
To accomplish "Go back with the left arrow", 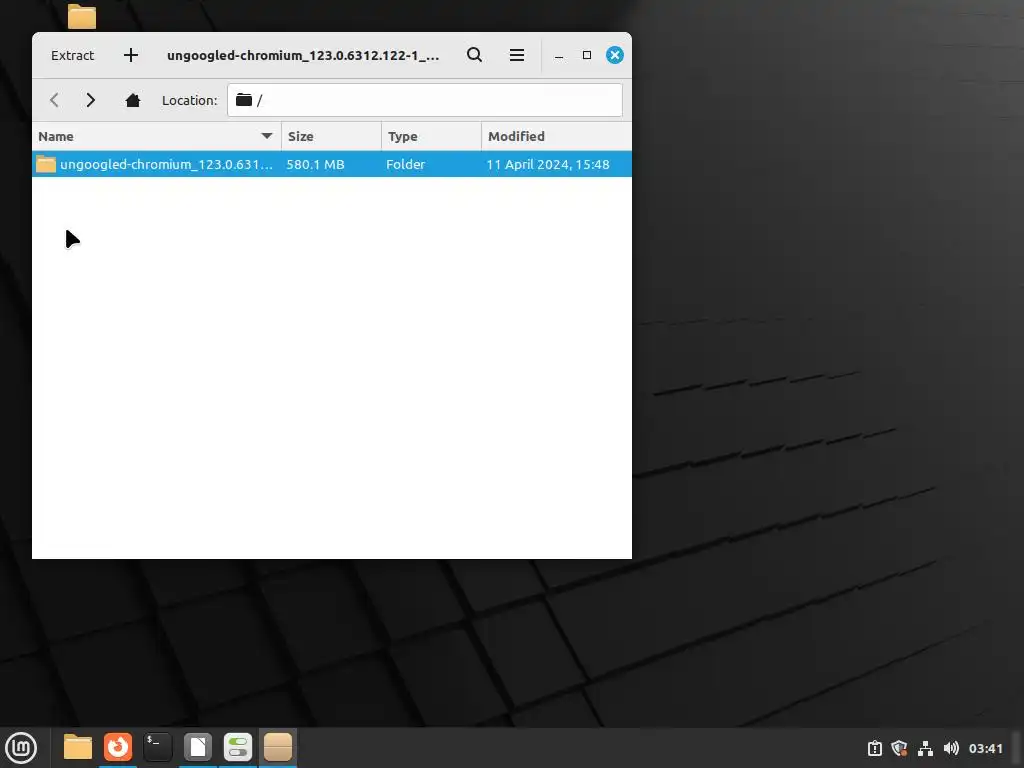I will [54, 100].
